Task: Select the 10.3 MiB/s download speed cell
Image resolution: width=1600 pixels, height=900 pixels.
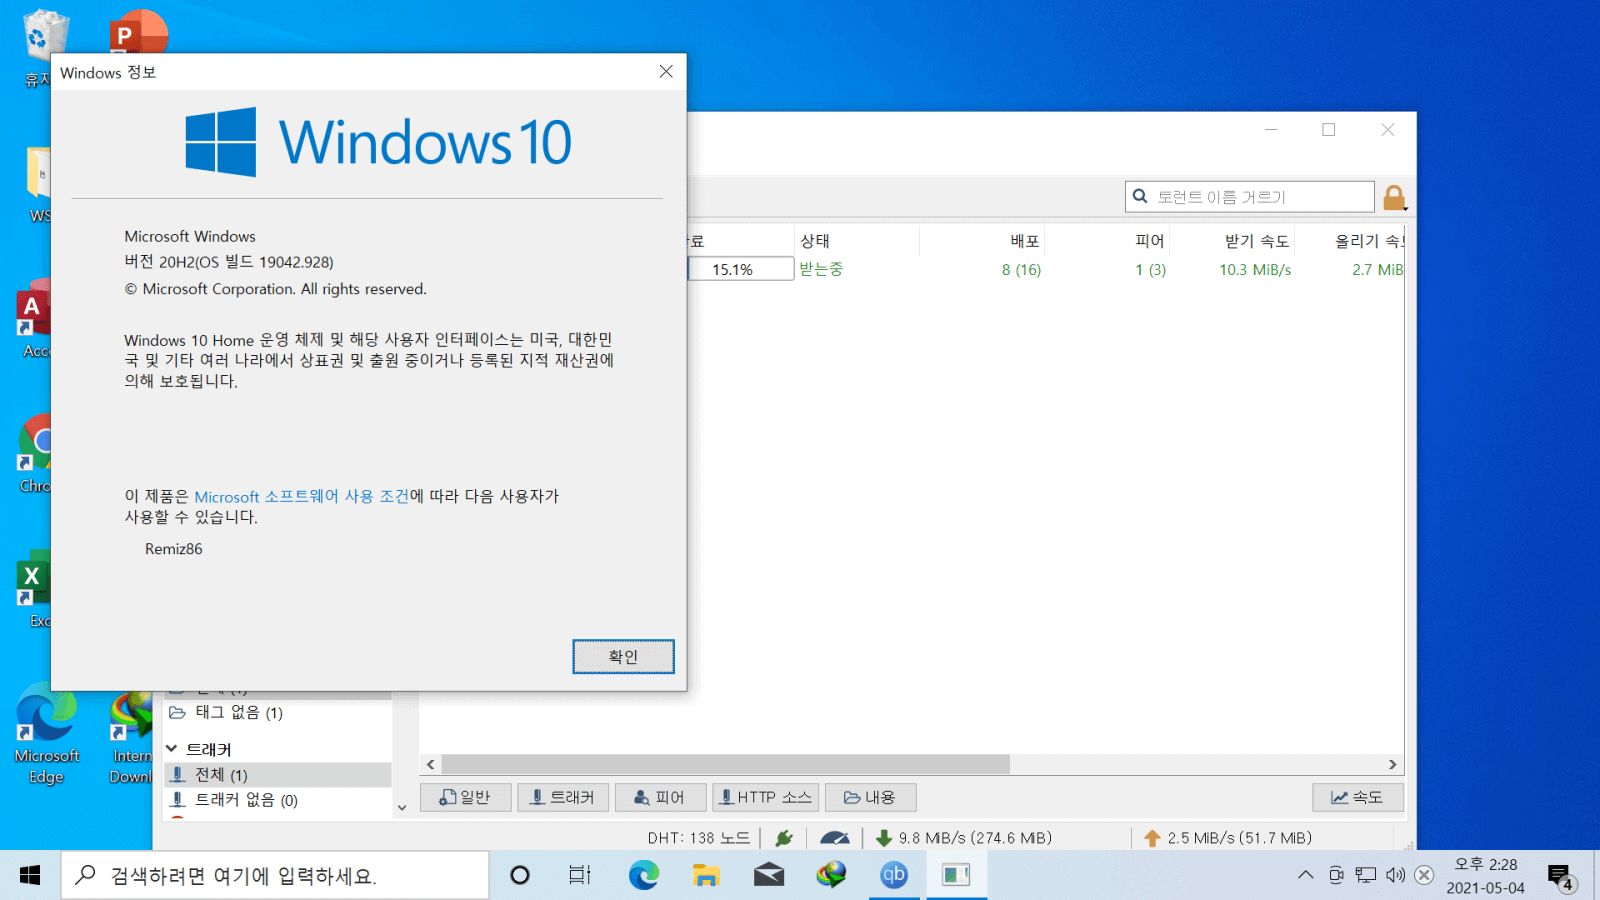Action: pyautogui.click(x=1255, y=270)
